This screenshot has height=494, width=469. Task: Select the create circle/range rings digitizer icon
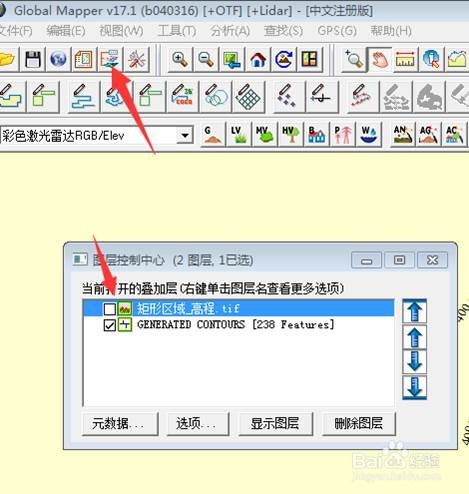[x=216, y=97]
